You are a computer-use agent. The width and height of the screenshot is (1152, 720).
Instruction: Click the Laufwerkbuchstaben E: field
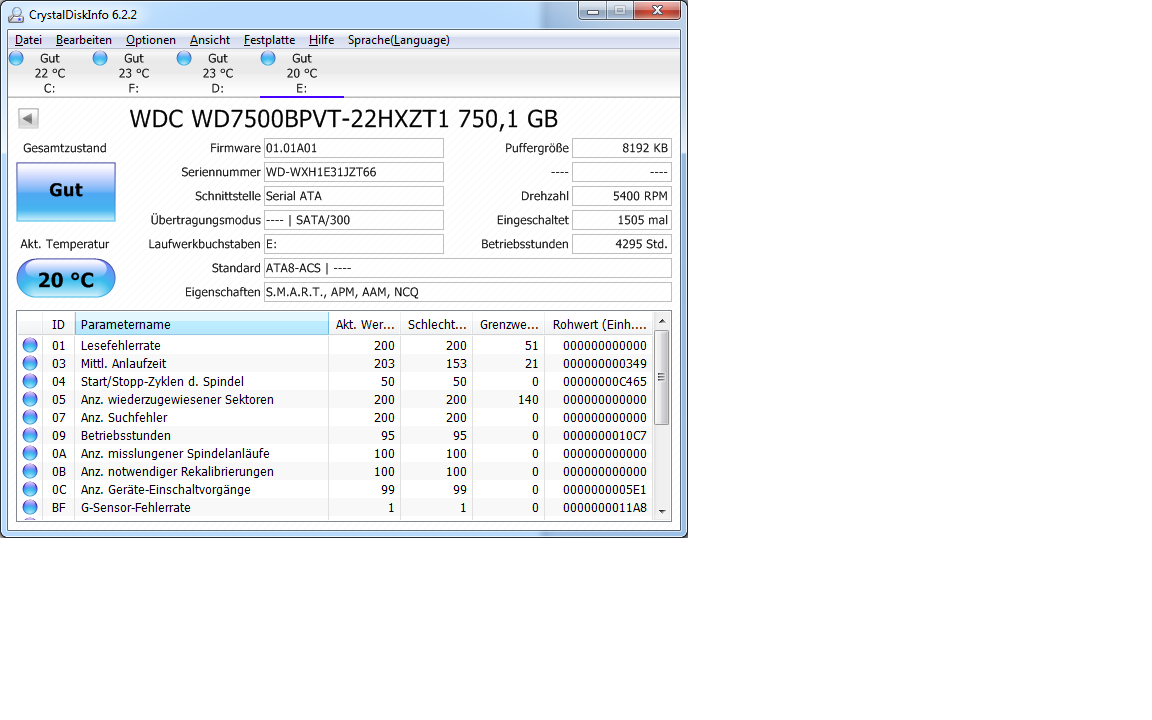click(x=353, y=244)
